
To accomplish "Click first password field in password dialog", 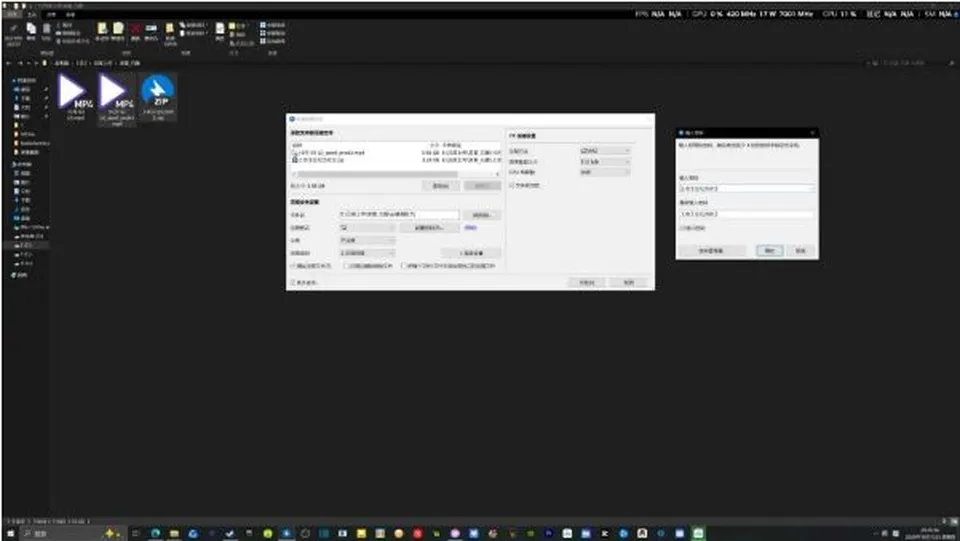I will coord(747,188).
